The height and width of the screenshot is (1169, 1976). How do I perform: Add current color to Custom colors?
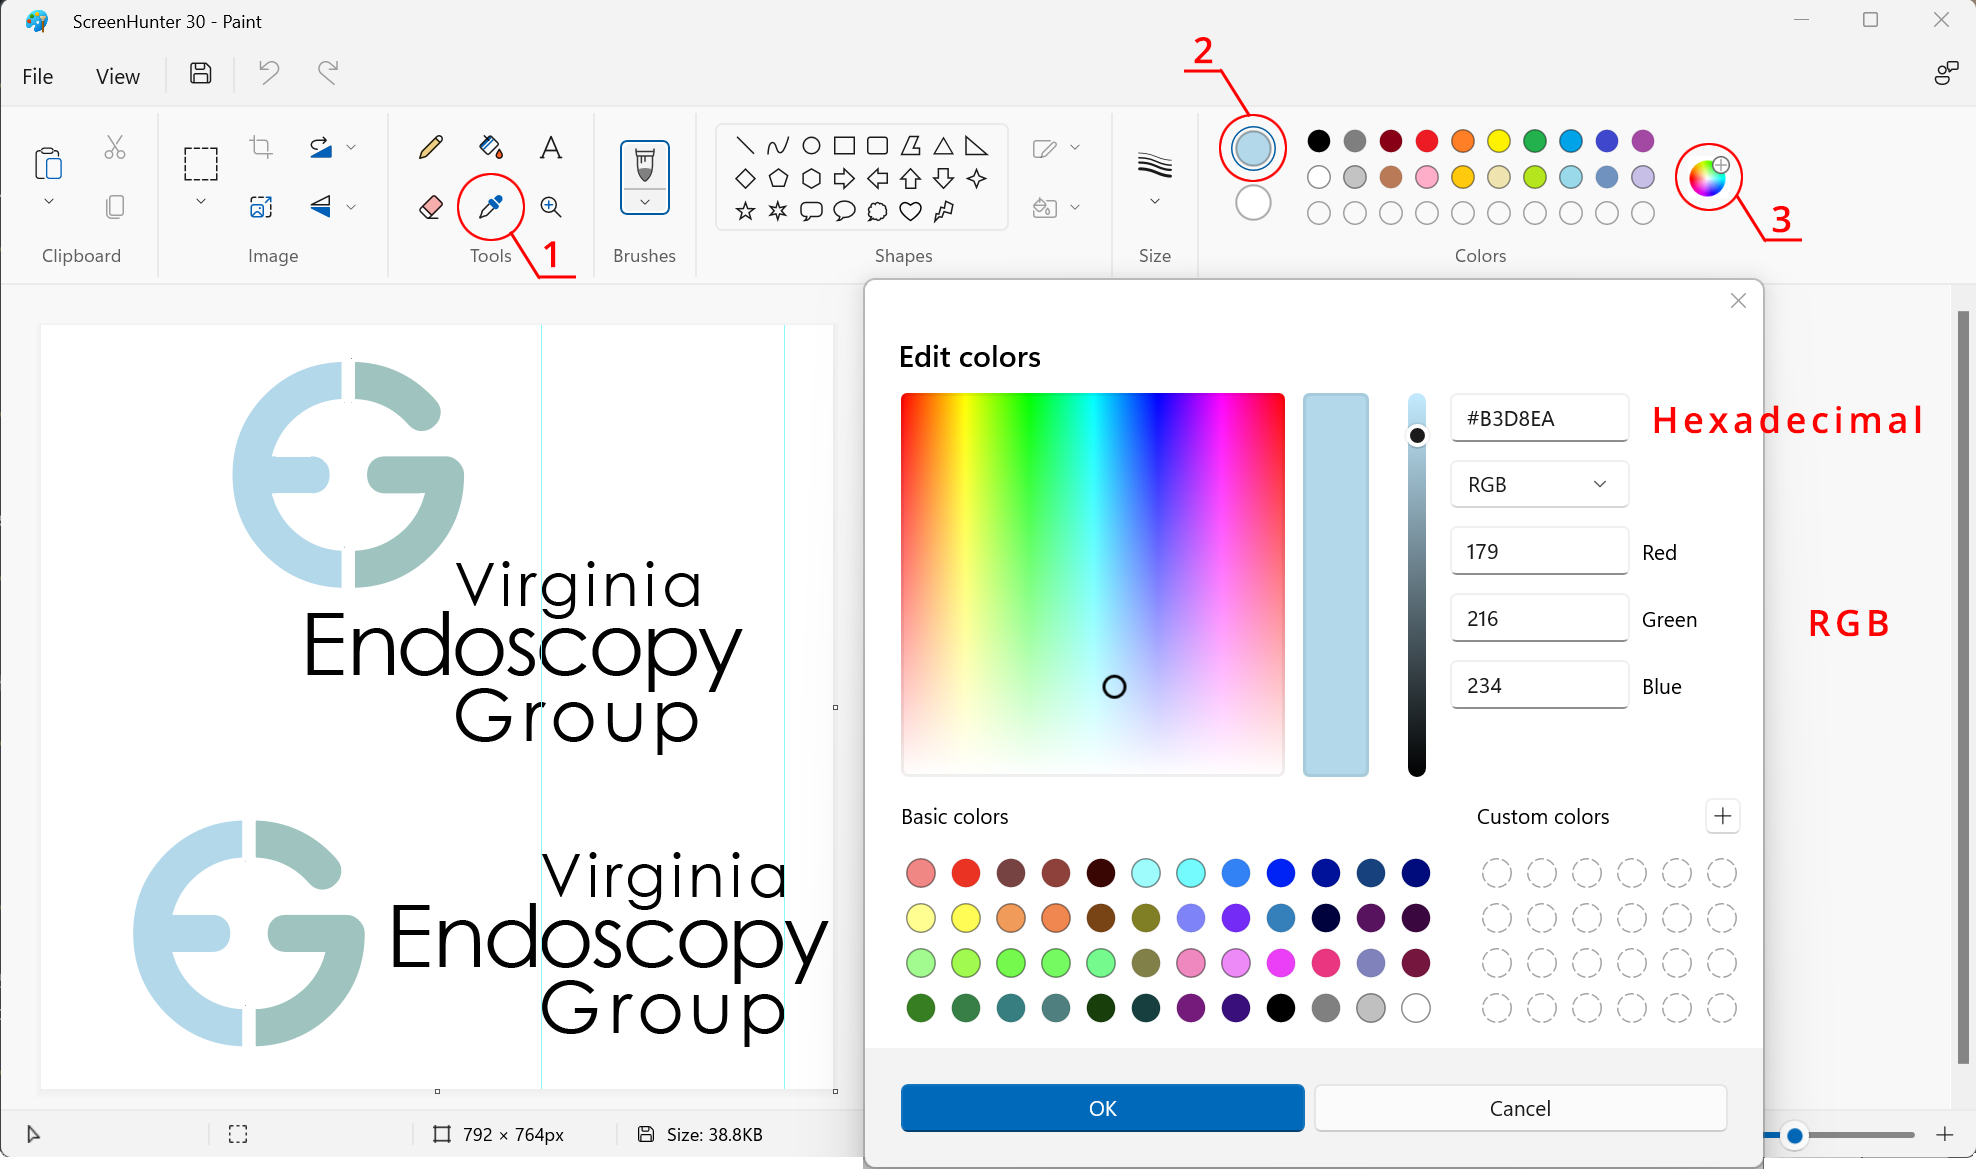(1722, 816)
